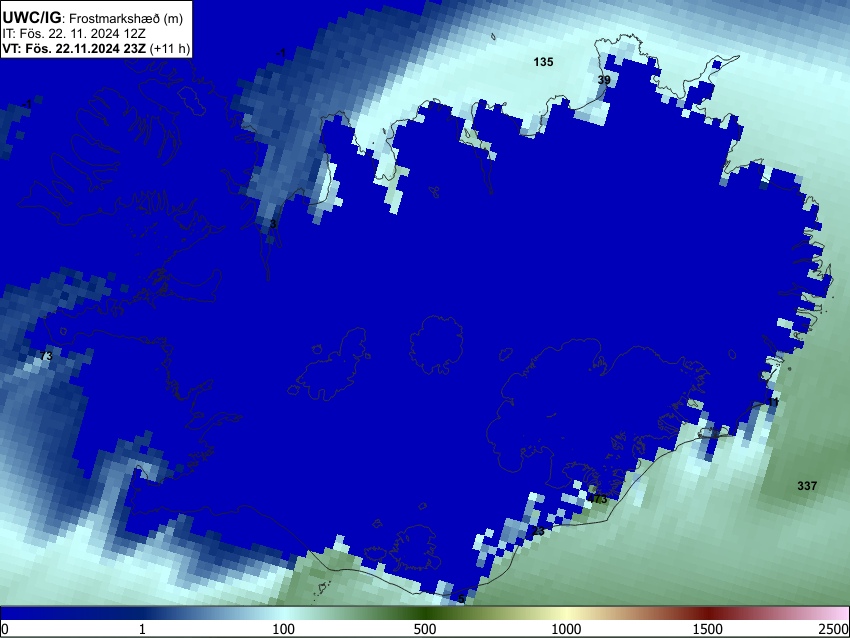
Task: Click the map value label 135
Action: 543,62
